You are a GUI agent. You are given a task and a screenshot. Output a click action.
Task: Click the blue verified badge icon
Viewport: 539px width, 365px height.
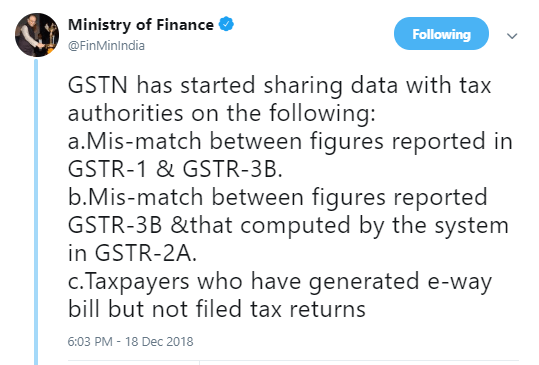click(x=227, y=24)
